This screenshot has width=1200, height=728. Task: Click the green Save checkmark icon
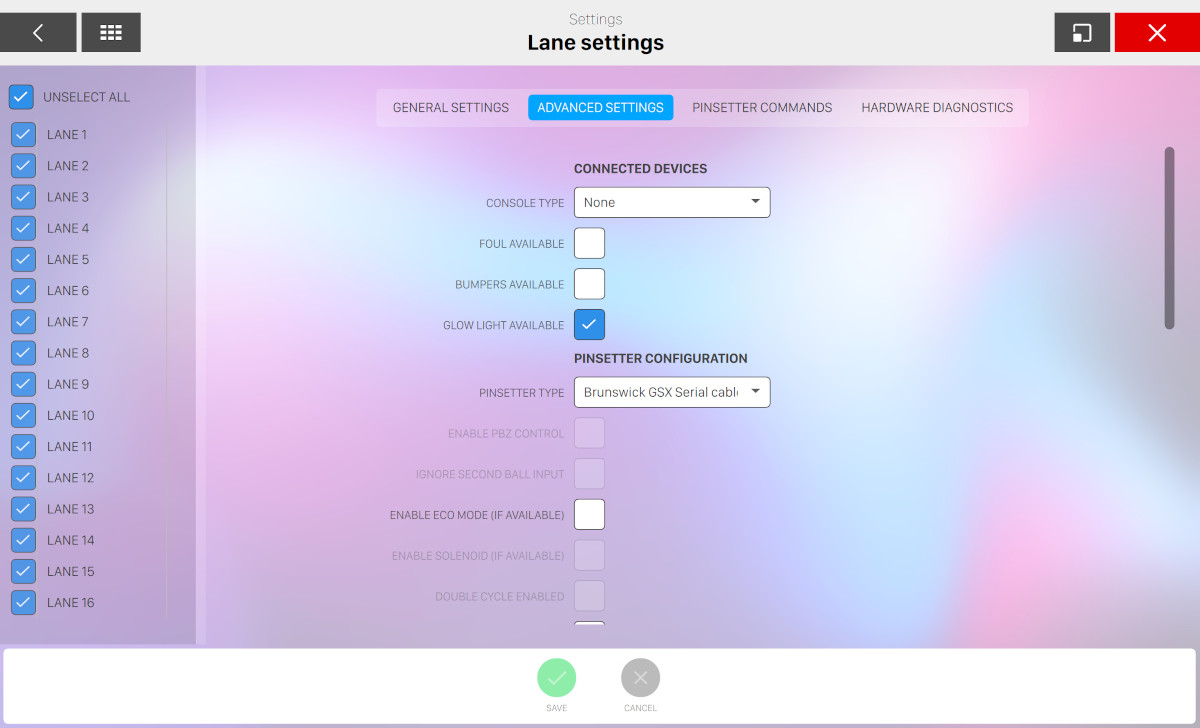557,678
